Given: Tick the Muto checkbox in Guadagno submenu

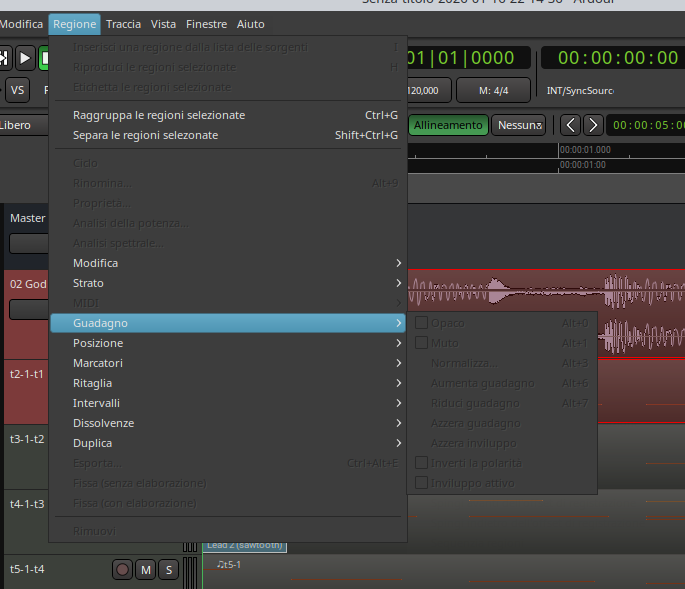Looking at the screenshot, I should [422, 343].
